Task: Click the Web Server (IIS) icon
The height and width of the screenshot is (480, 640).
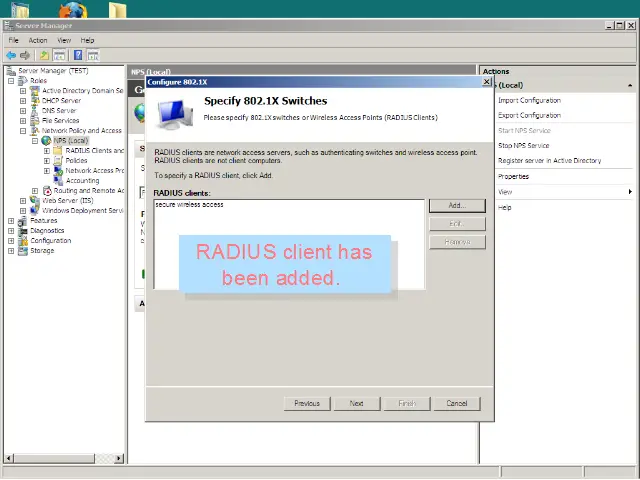Action: (x=35, y=200)
